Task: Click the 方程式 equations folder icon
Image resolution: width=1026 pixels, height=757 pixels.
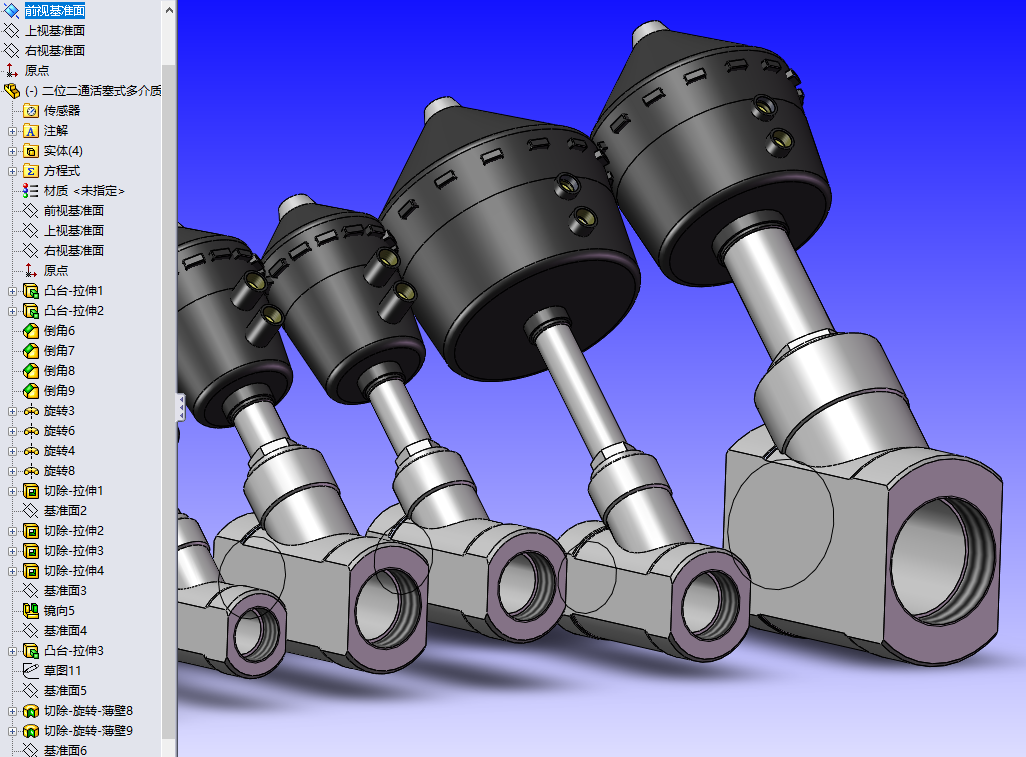Action: coord(31,171)
